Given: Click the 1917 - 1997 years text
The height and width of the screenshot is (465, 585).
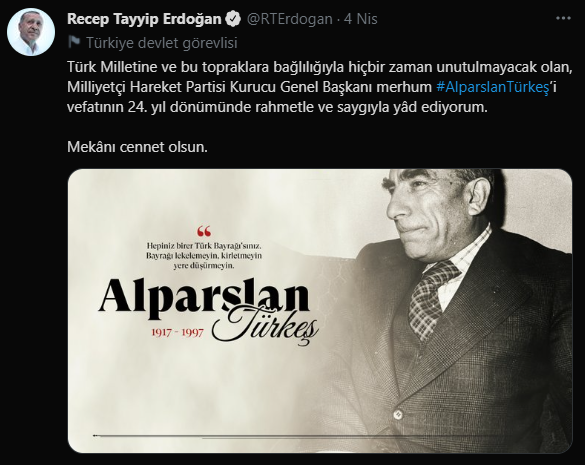Looking at the screenshot, I should point(177,332).
